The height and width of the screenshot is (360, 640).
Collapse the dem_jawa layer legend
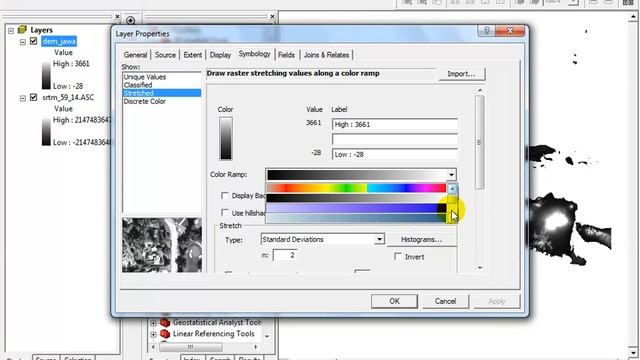[23, 42]
